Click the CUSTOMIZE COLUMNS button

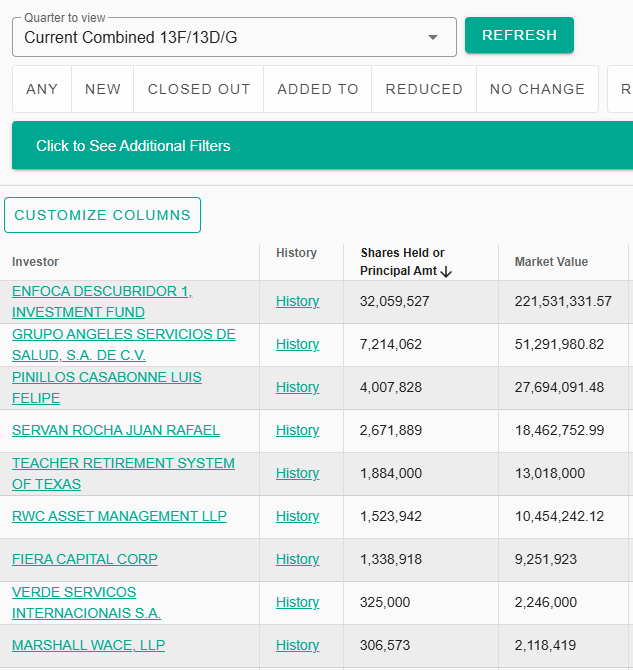coord(103,215)
